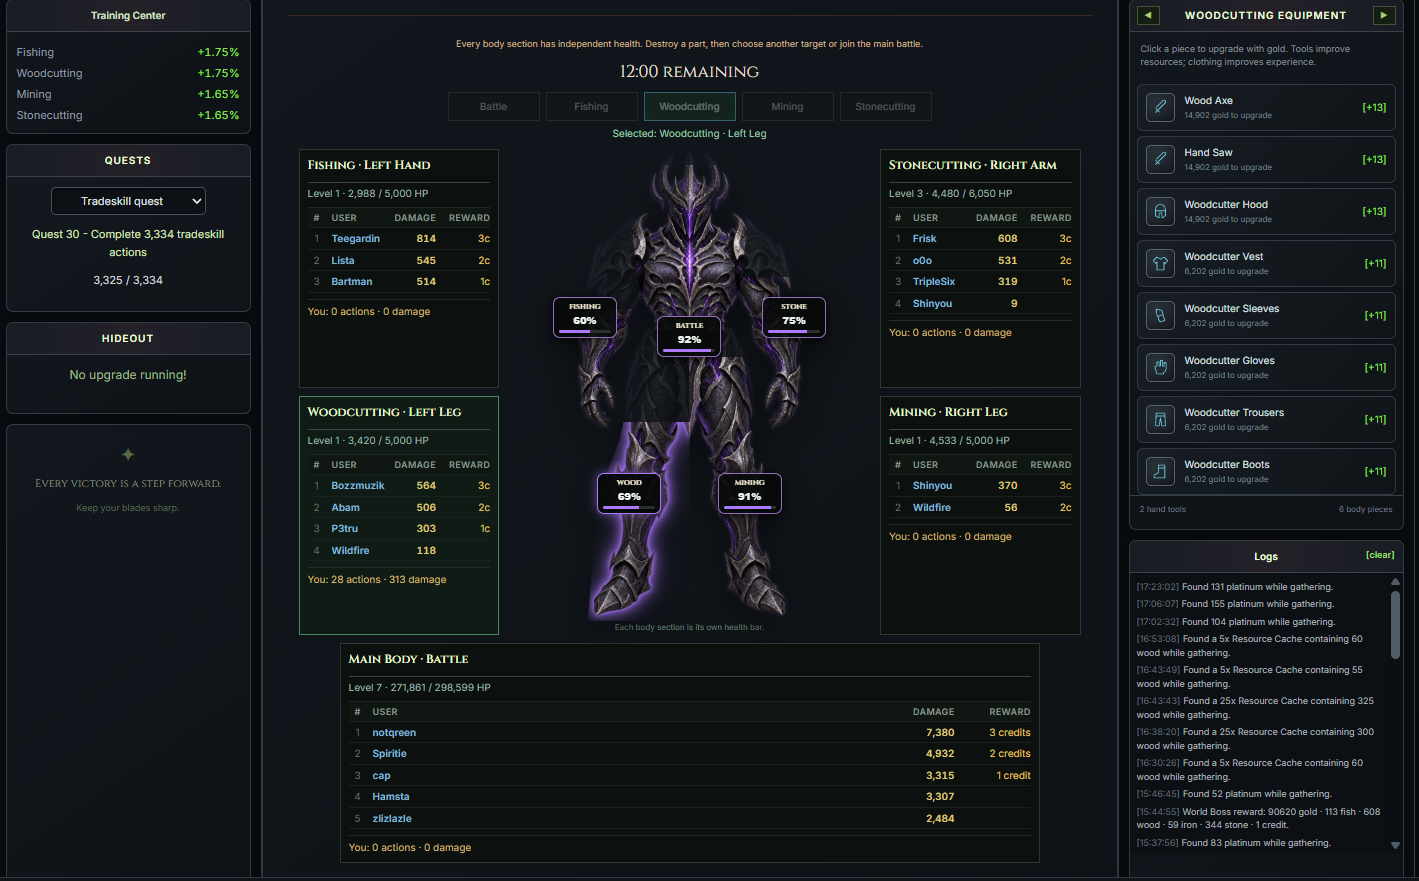
Task: Upgrade Woodcutter Vest via its +11 button
Action: (x=1375, y=263)
